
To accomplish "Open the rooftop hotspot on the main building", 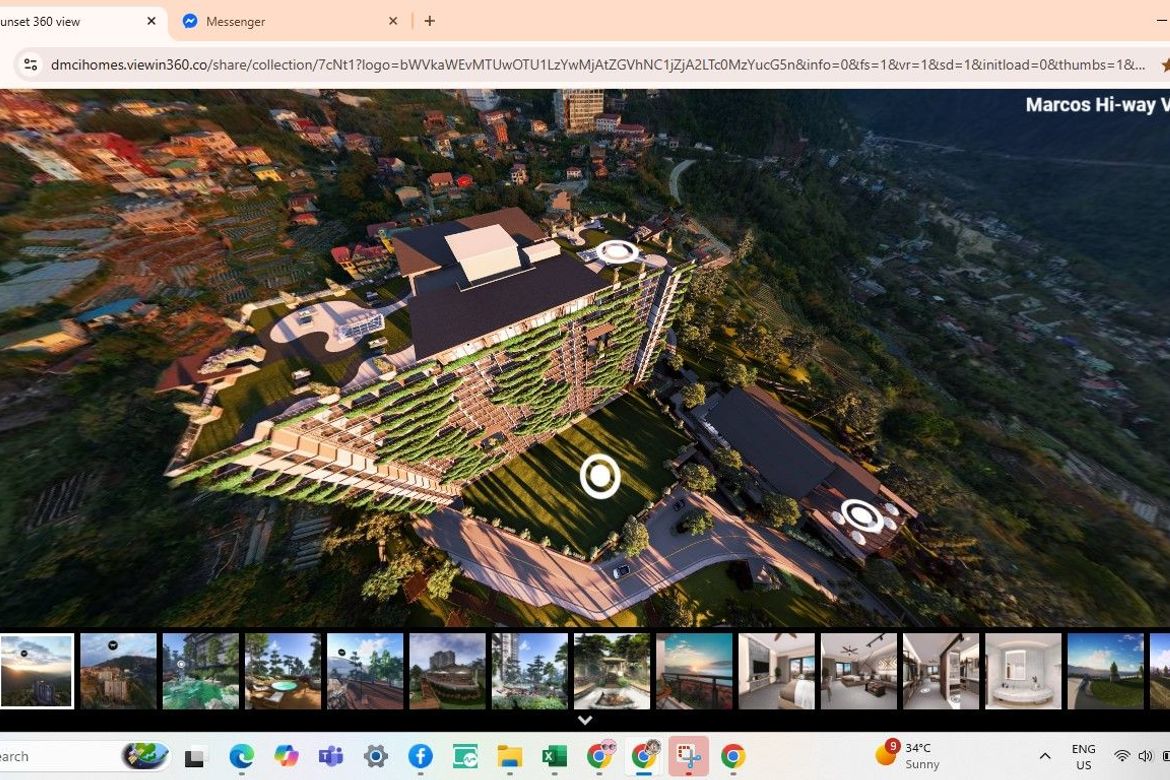I will pyautogui.click(x=617, y=252).
